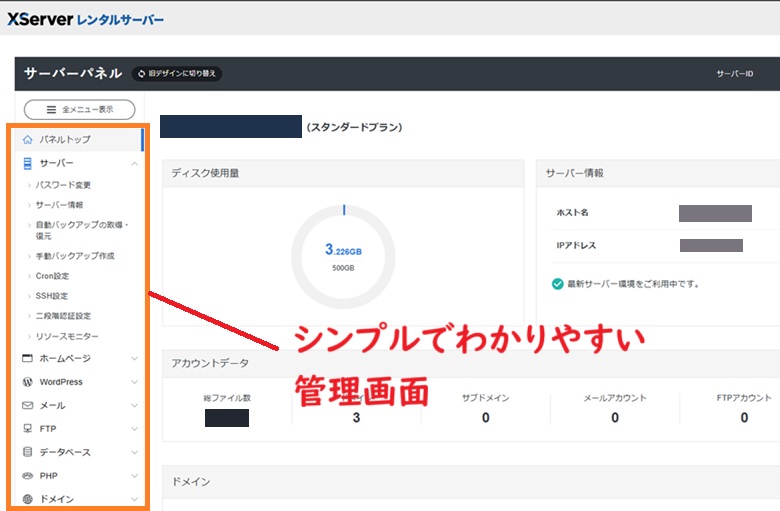Expand the PHP menu chevron
780x511 pixels.
pyautogui.click(x=134, y=476)
